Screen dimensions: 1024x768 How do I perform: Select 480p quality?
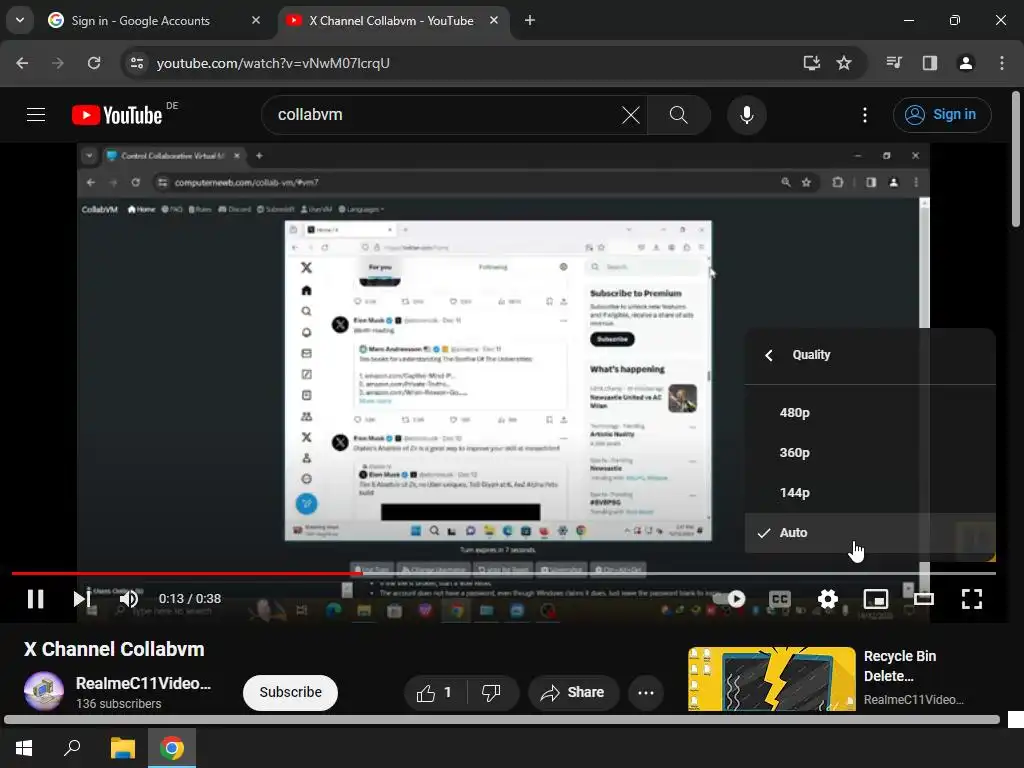[870, 413]
